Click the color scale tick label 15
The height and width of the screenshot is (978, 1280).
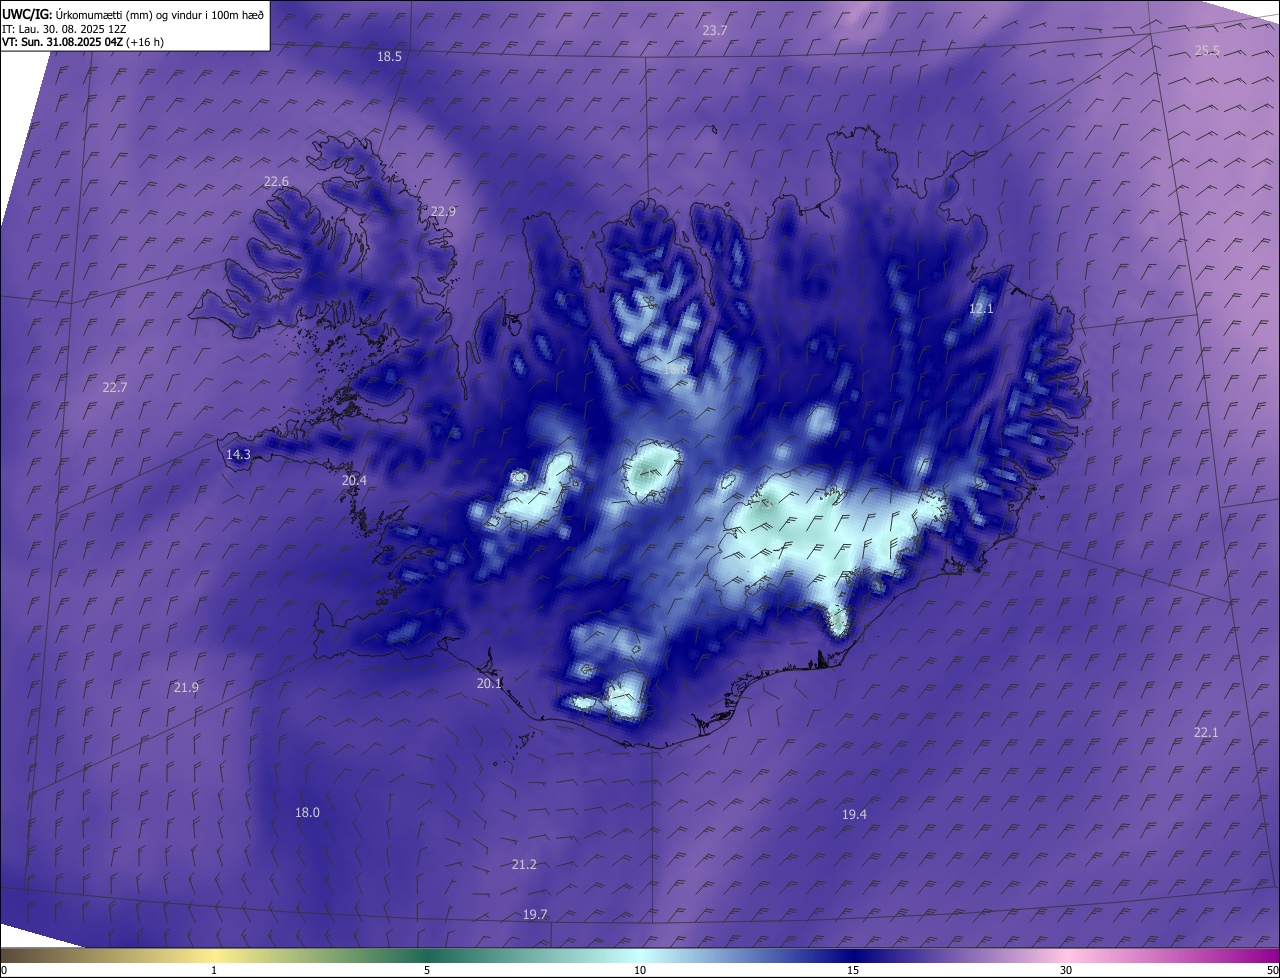point(853,970)
